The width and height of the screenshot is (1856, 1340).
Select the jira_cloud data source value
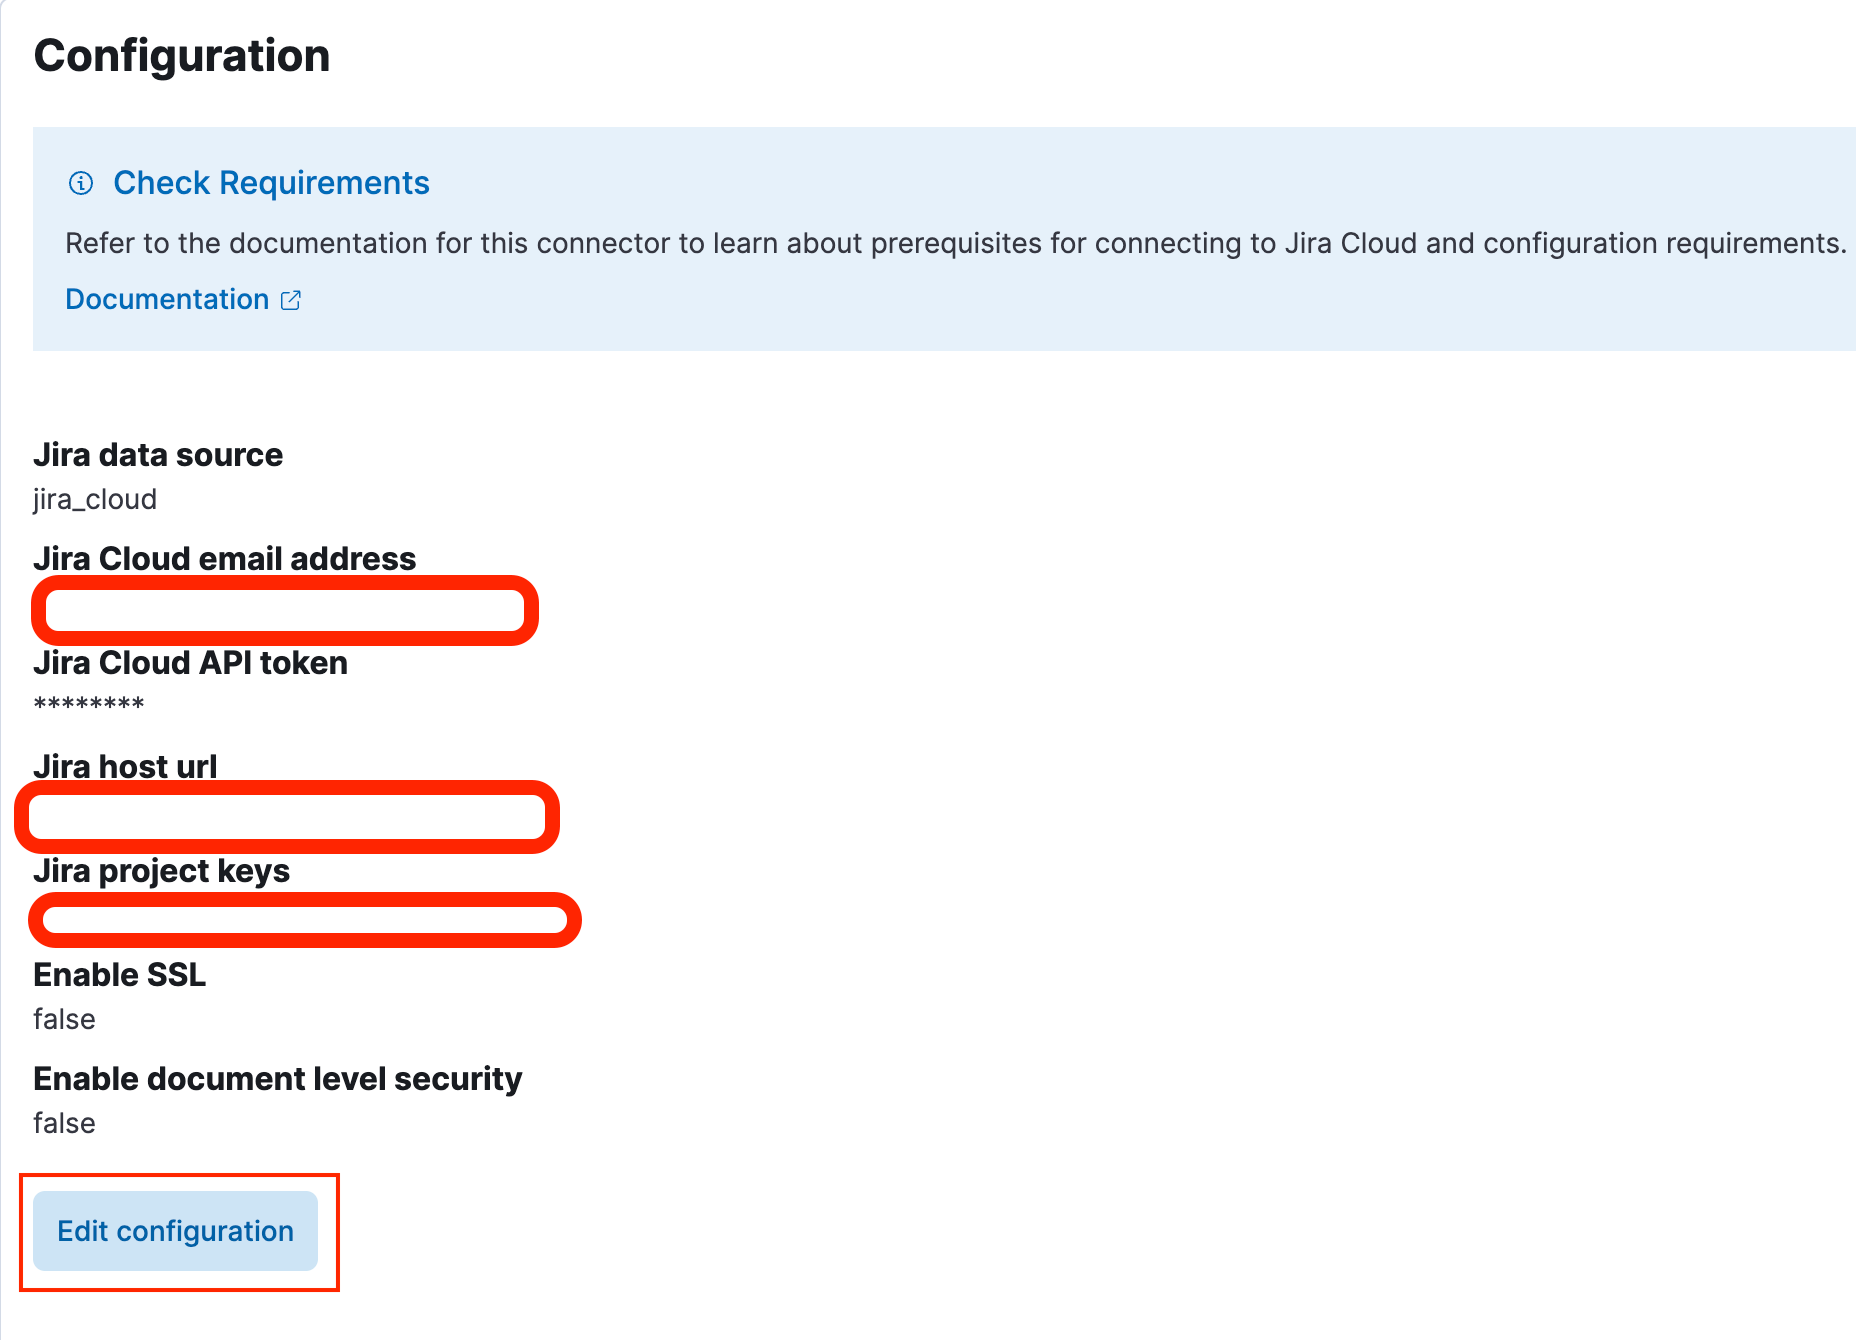[x=95, y=499]
